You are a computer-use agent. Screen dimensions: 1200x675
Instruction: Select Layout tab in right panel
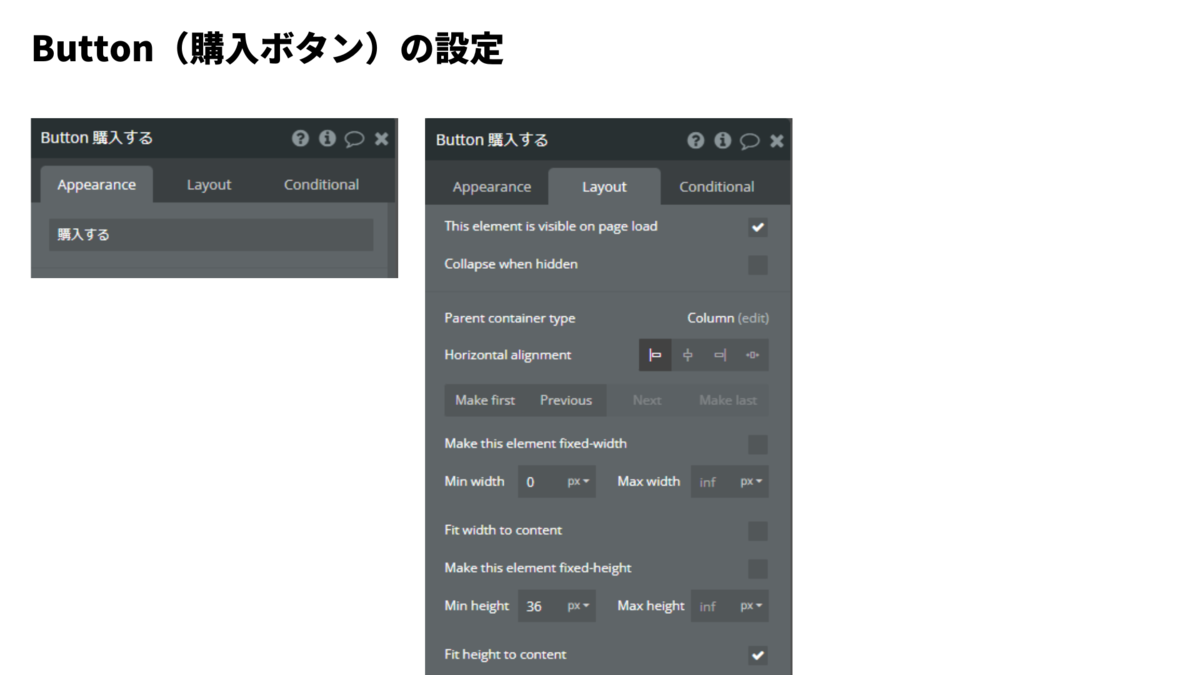604,187
